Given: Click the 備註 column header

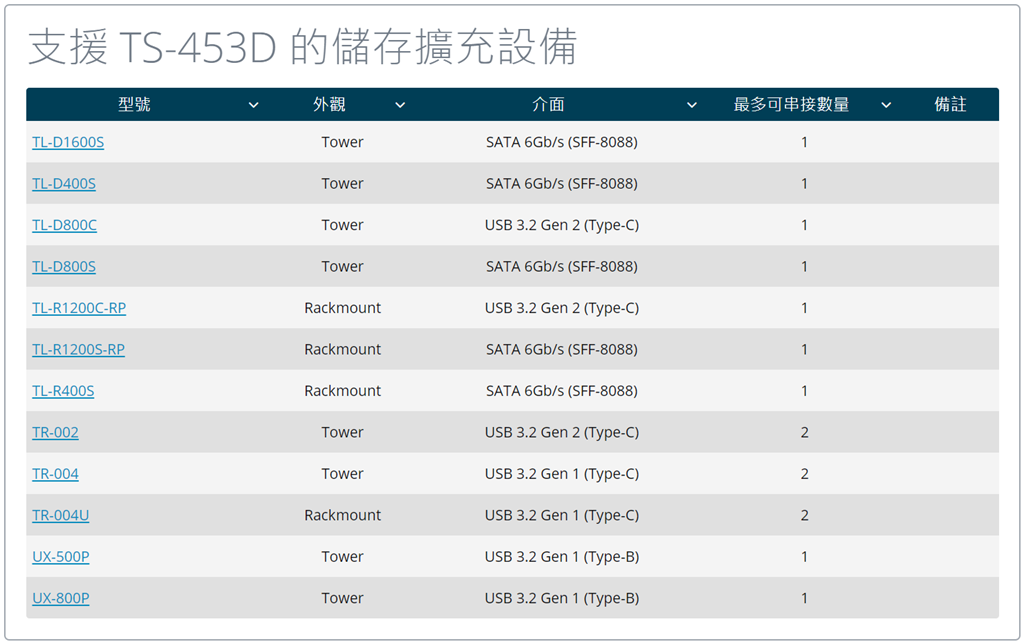Looking at the screenshot, I should point(950,105).
